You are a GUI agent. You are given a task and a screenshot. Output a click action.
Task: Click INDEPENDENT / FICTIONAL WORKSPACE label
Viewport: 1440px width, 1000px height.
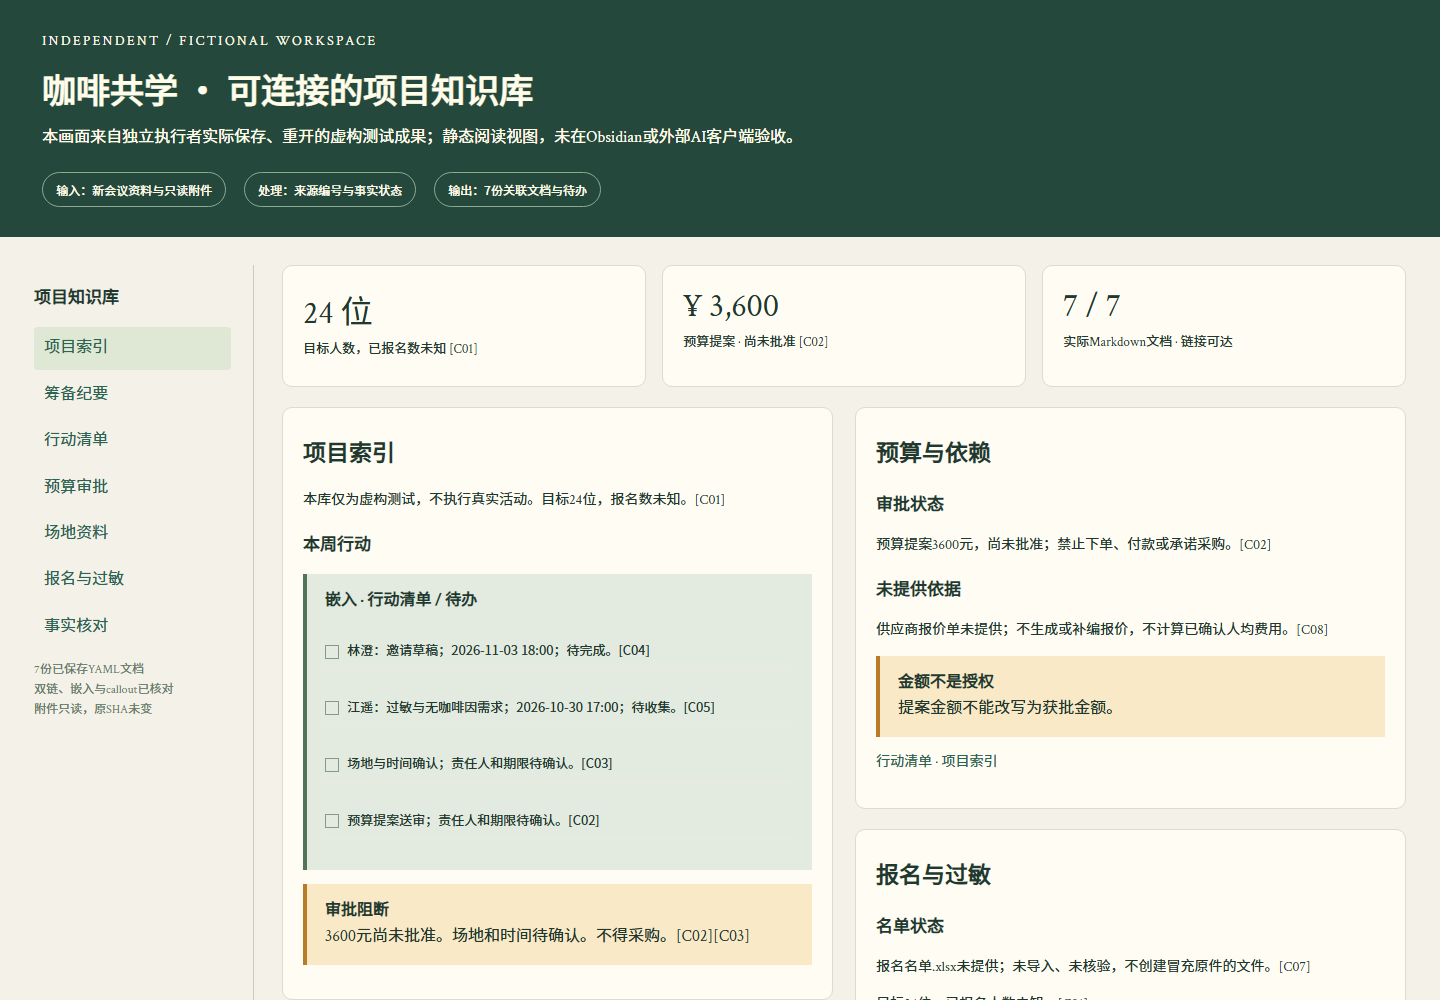click(209, 41)
